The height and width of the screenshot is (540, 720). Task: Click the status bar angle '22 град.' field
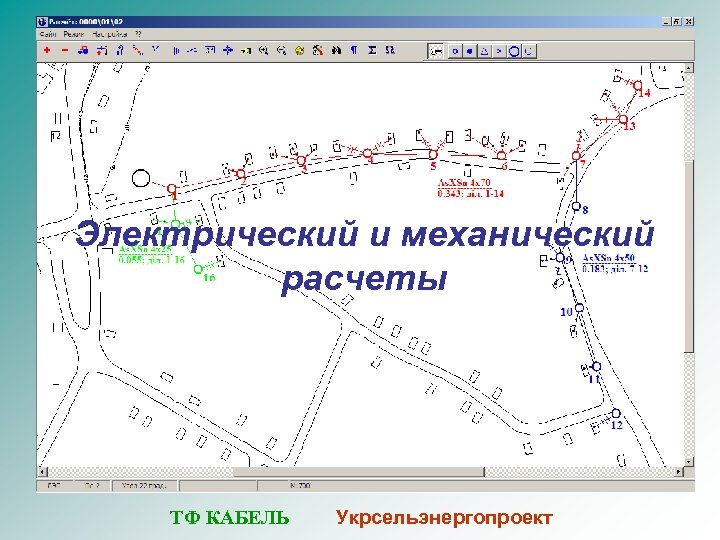point(145,485)
